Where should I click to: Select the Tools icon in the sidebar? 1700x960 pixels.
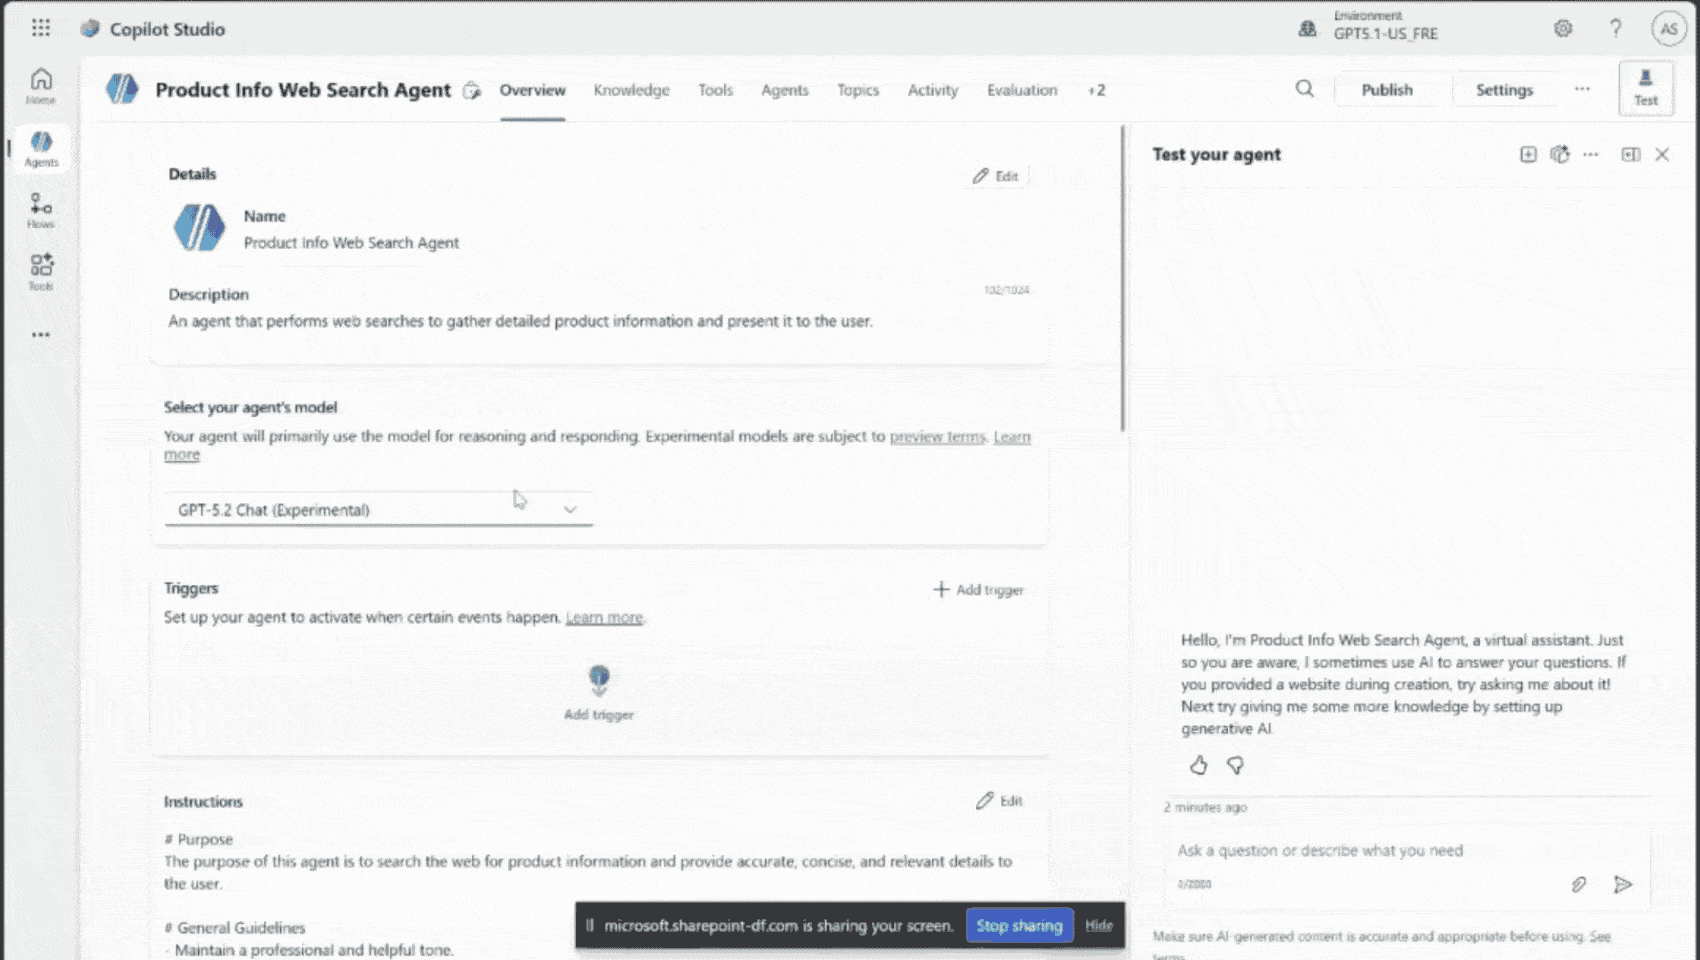(x=40, y=270)
